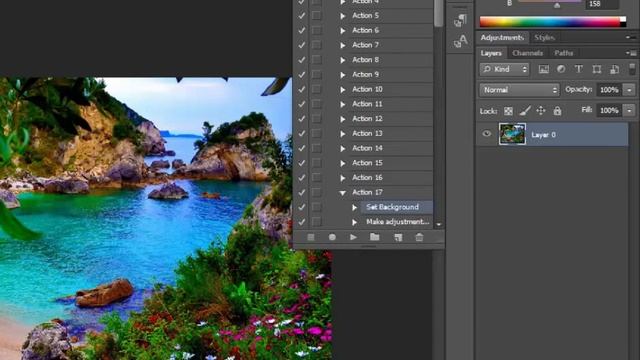Open the Adjustments panel flyout menu

[631, 37]
